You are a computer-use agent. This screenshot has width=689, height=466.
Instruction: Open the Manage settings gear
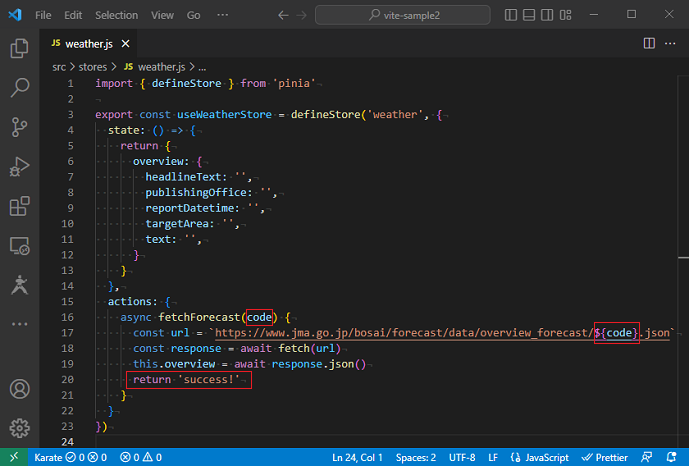[19, 428]
